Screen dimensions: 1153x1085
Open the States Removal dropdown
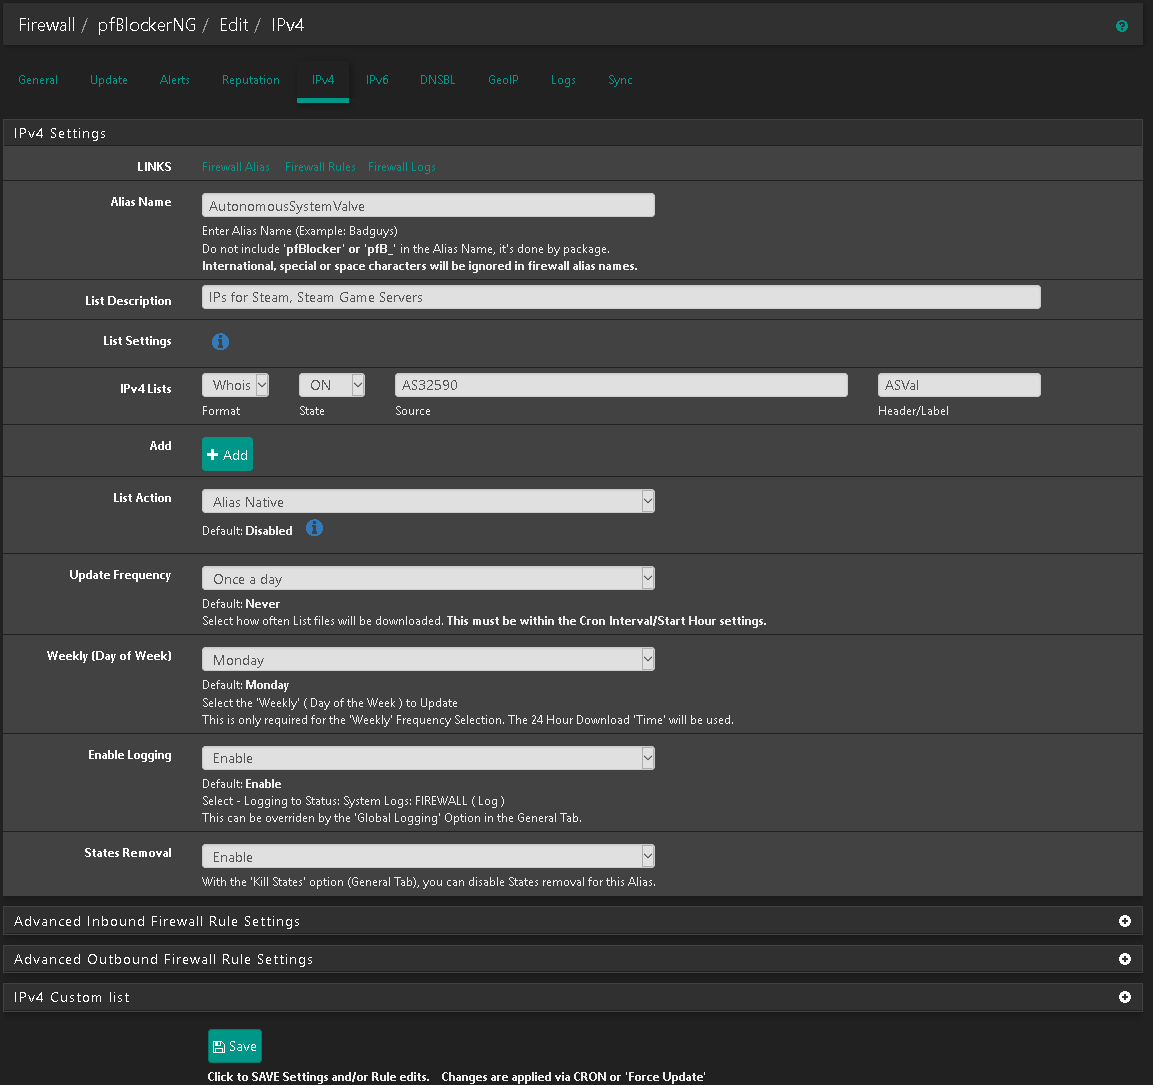428,857
